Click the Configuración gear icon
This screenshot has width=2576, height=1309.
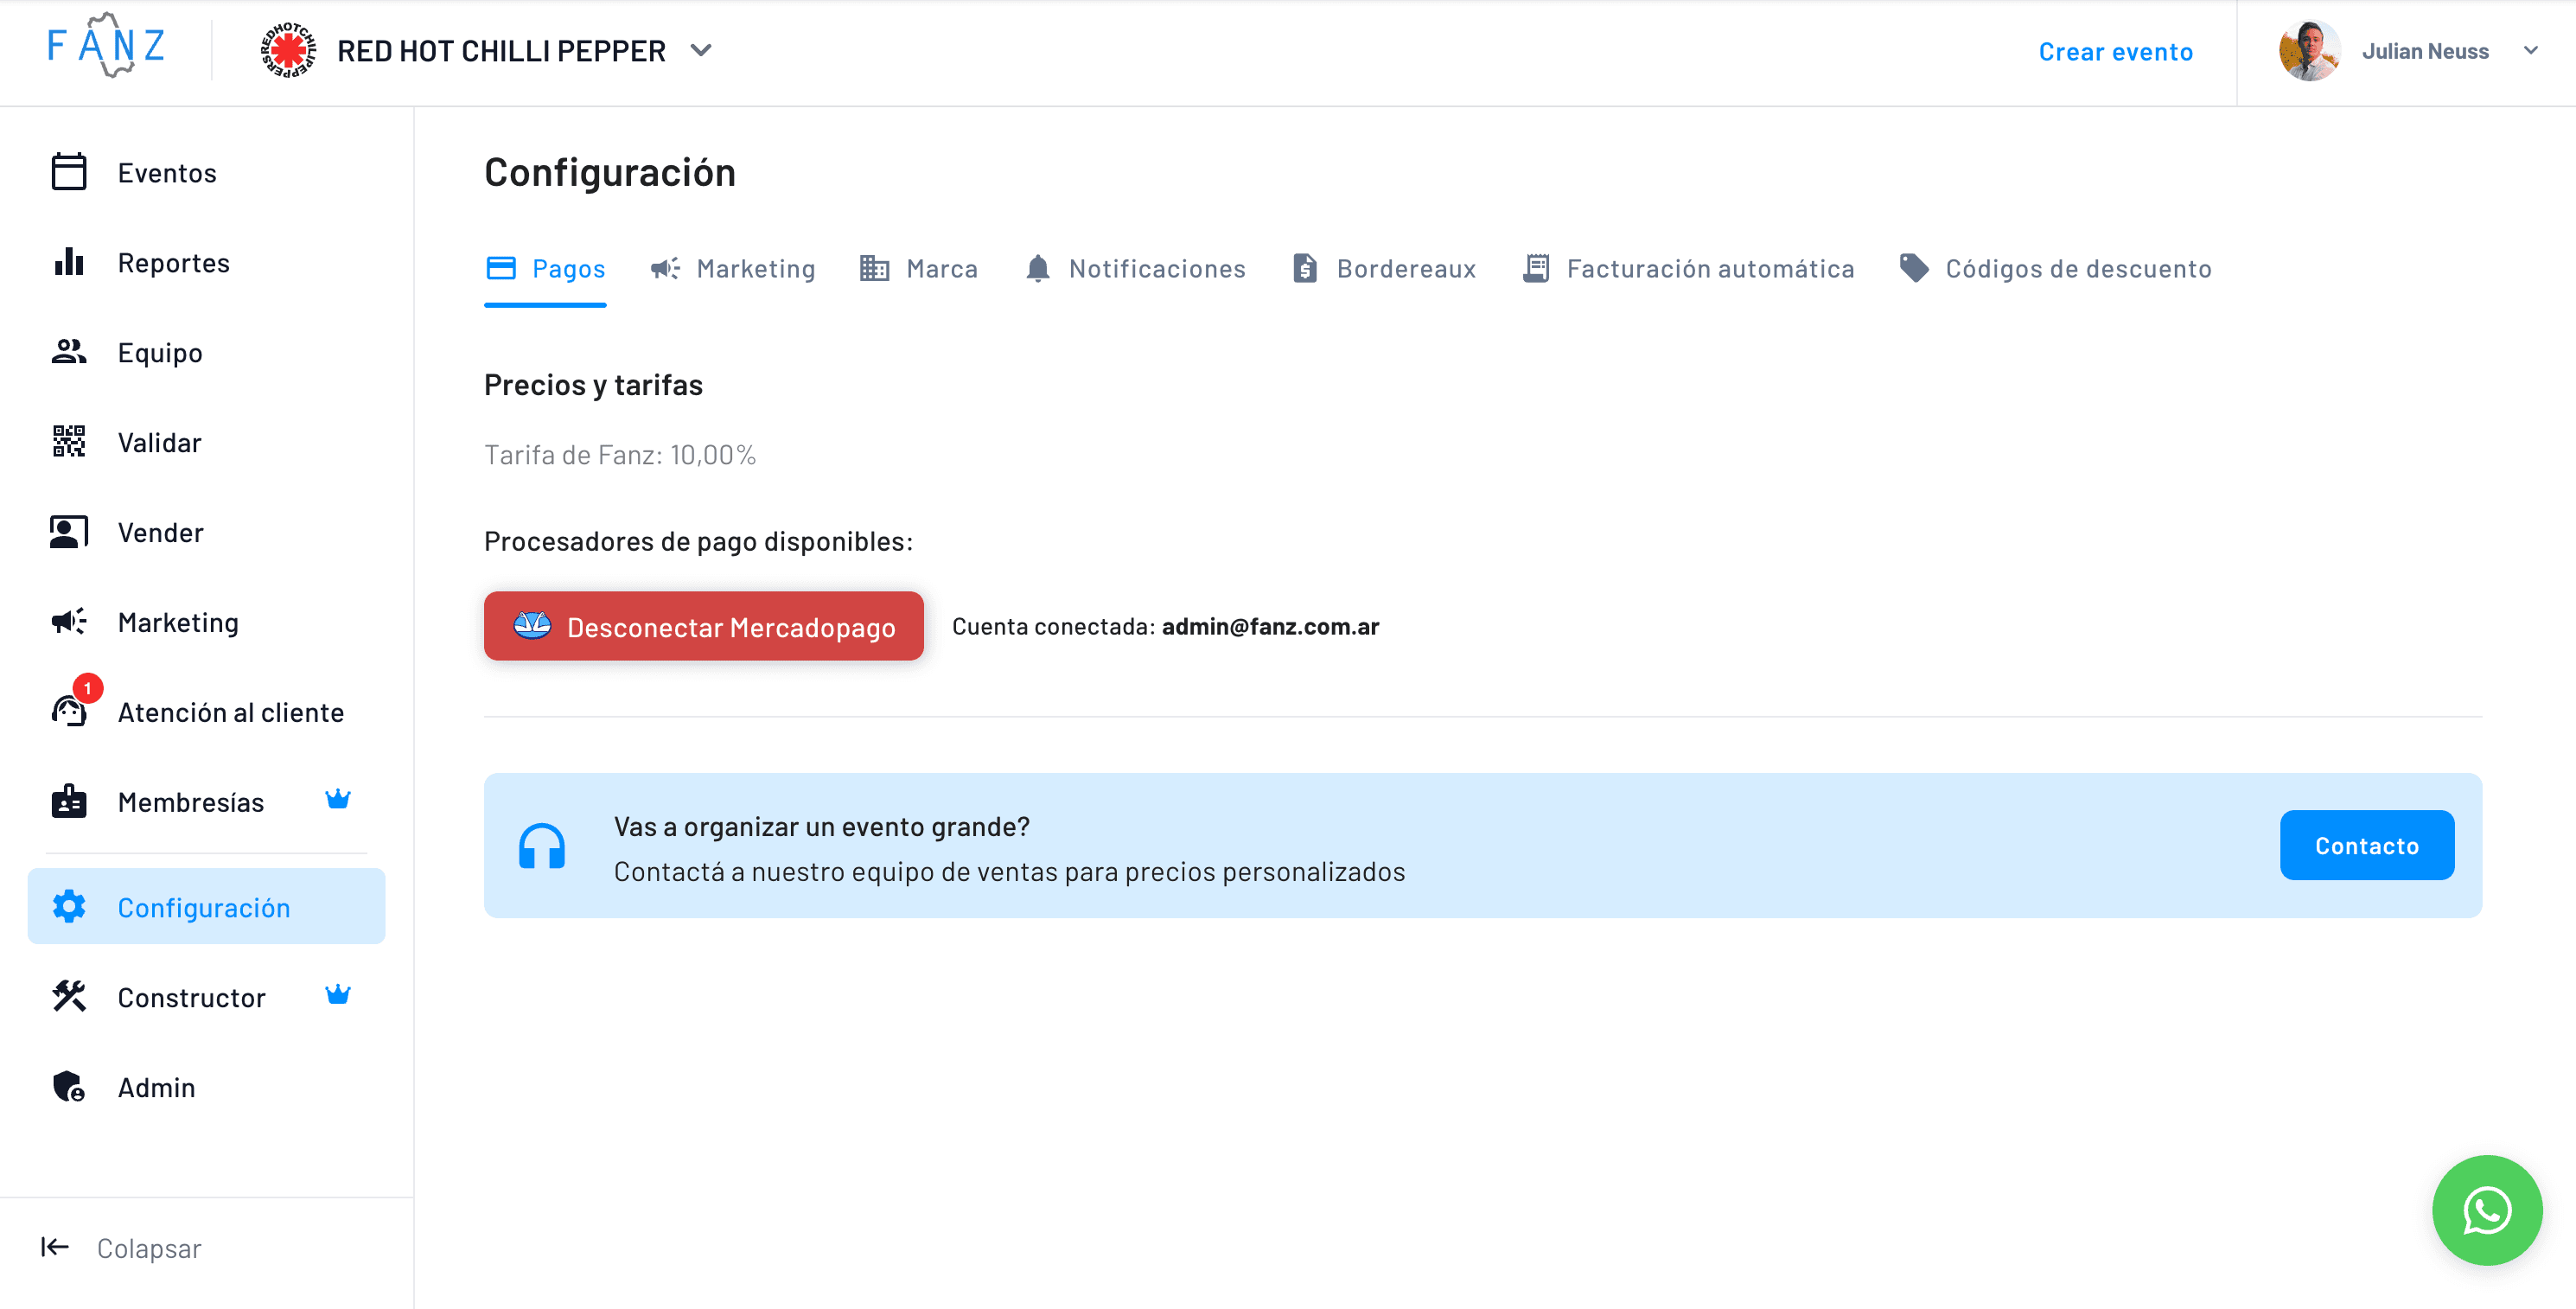click(68, 906)
